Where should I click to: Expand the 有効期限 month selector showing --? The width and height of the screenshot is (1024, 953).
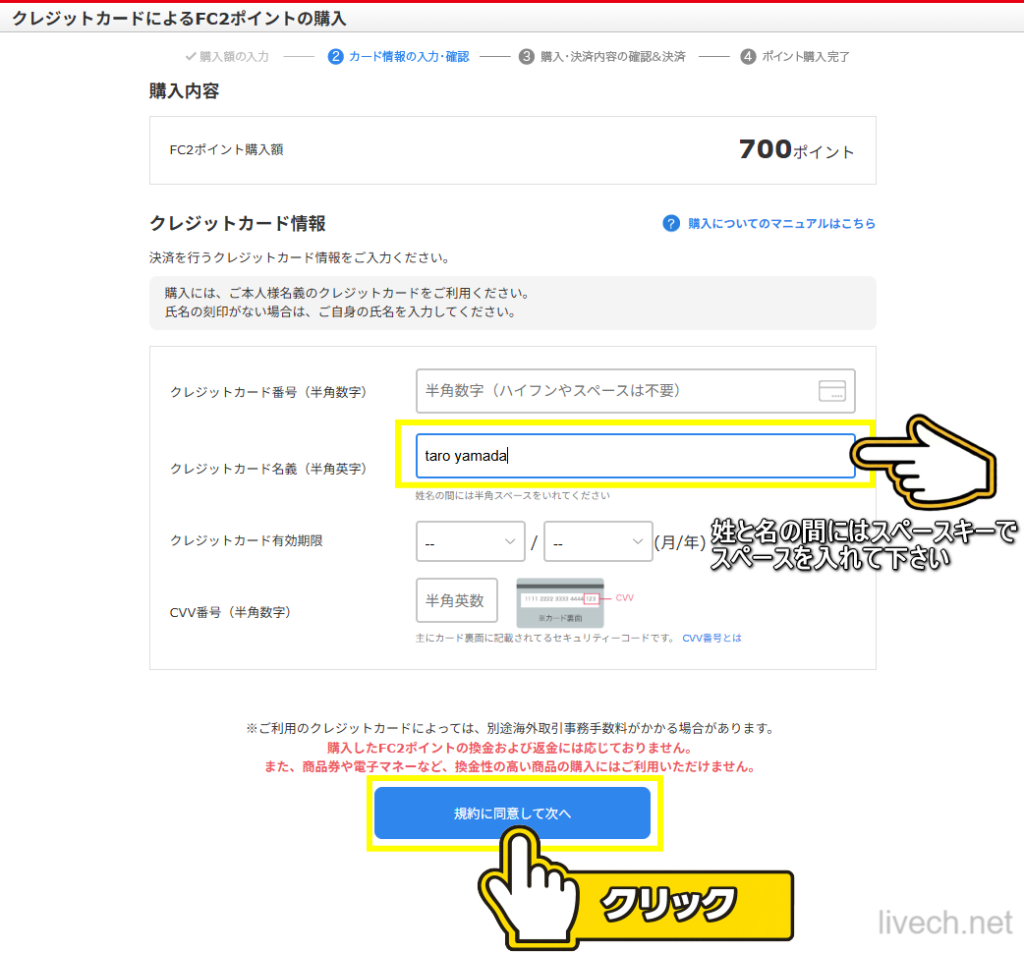click(470, 541)
